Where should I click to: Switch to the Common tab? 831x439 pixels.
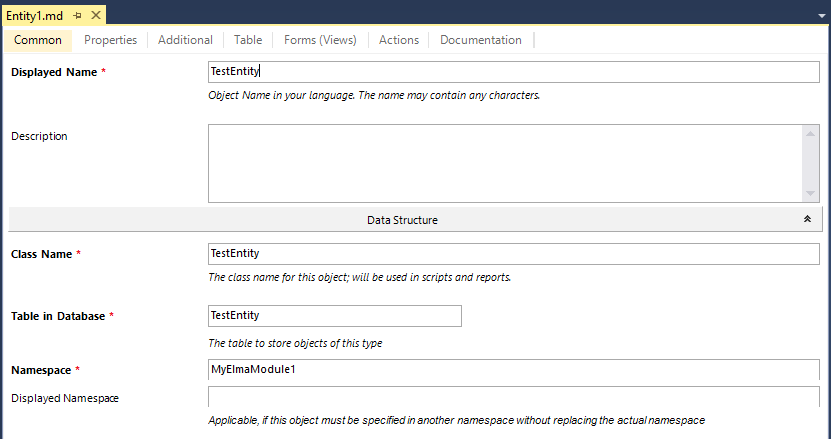point(38,40)
